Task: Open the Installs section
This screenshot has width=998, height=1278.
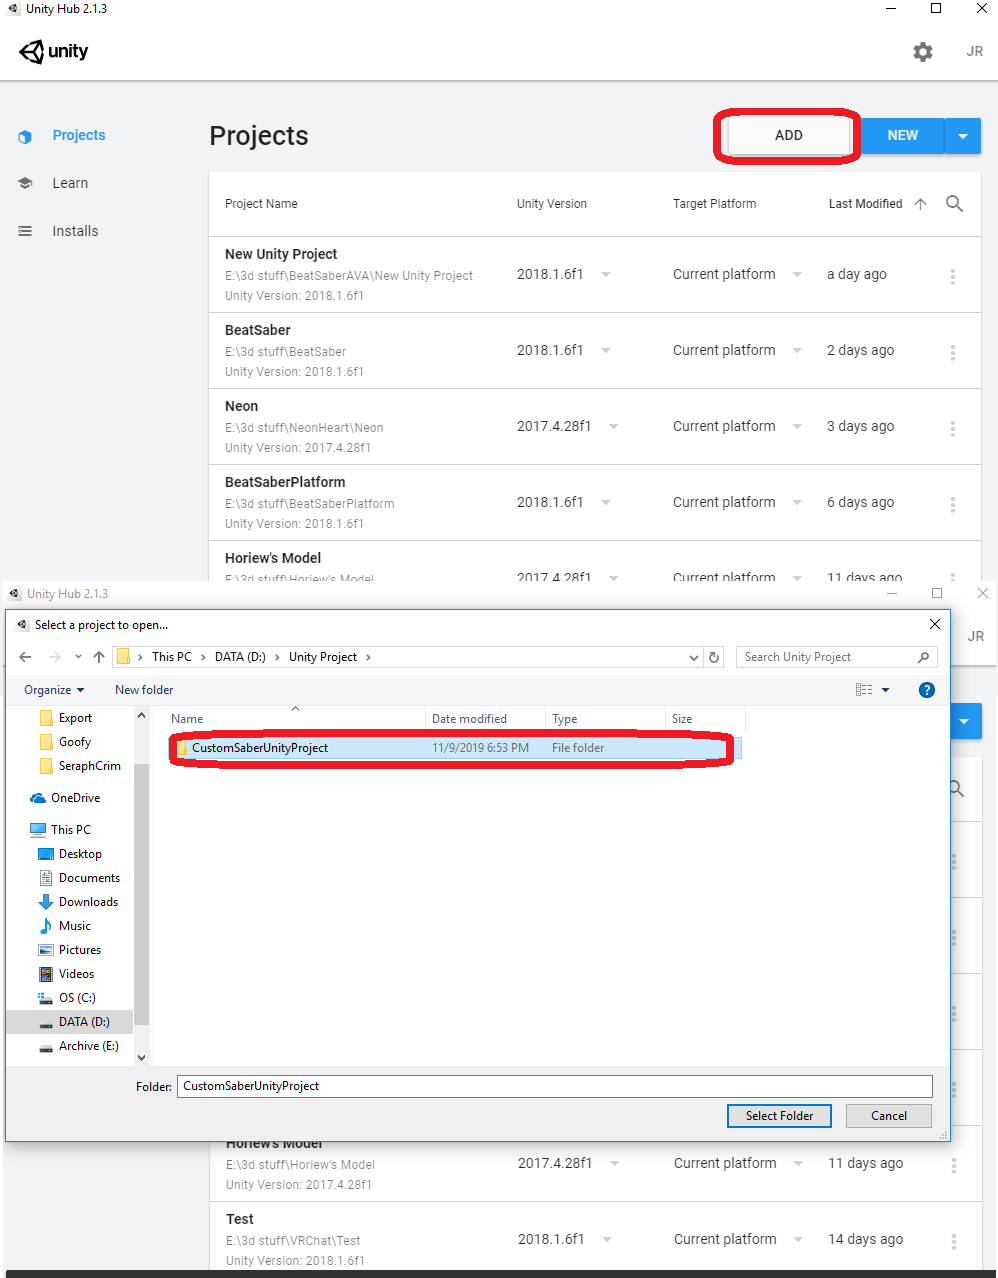Action: click(75, 231)
